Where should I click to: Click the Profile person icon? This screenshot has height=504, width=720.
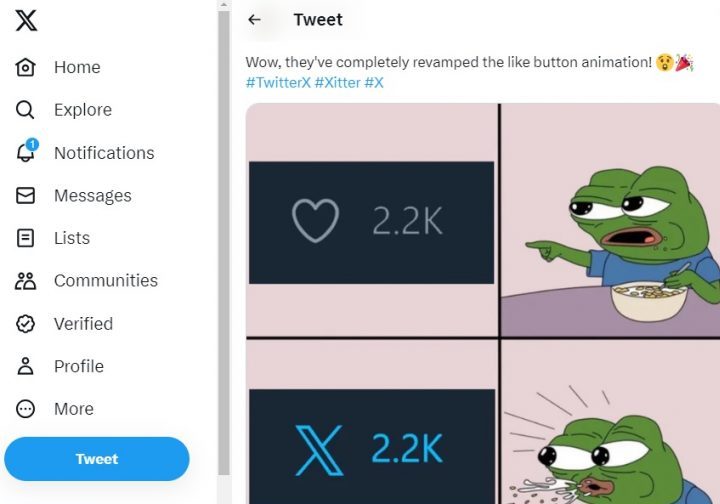(26, 366)
